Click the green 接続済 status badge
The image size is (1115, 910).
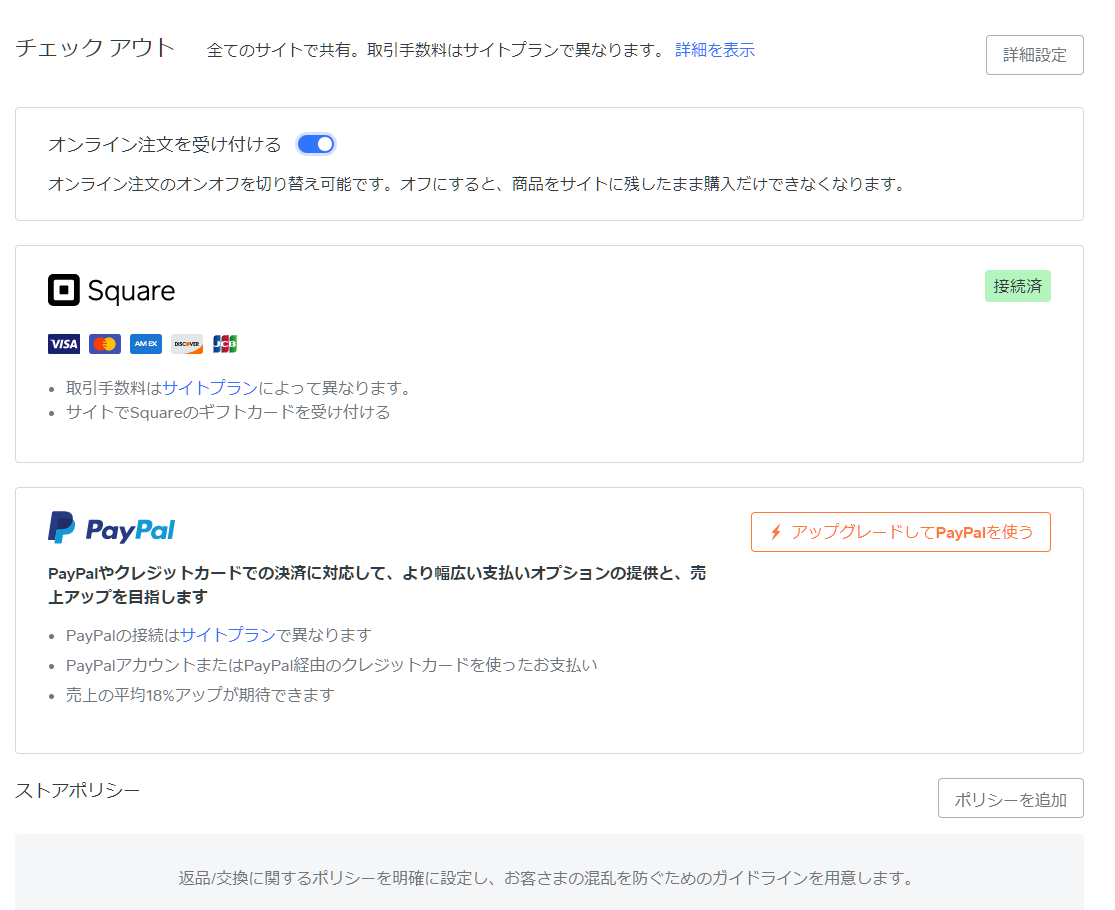click(1017, 286)
